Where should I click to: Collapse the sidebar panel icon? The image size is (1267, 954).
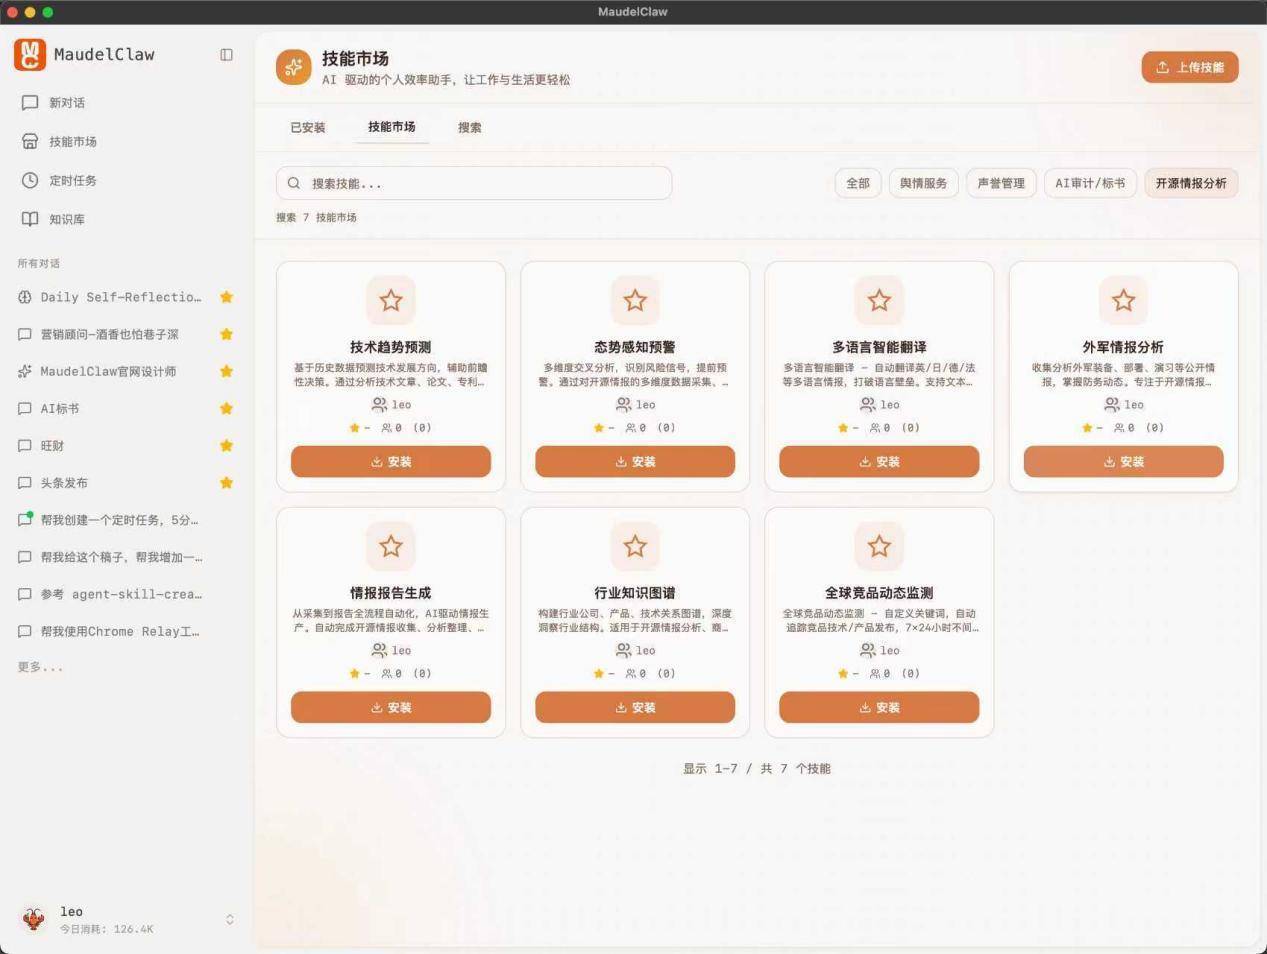coord(226,55)
